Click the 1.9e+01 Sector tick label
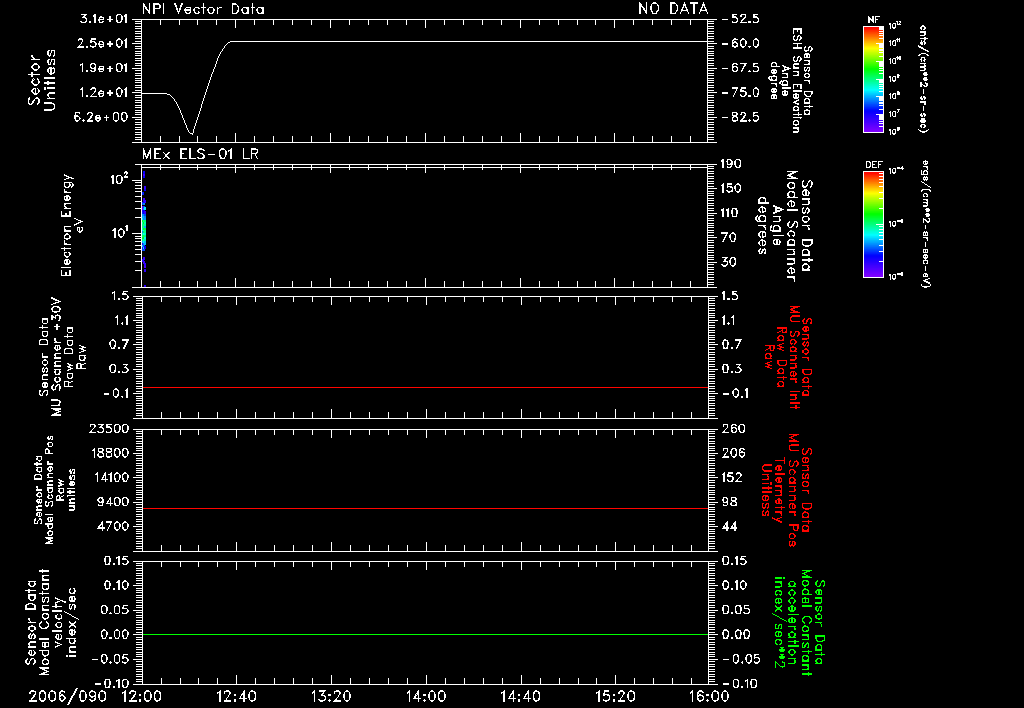Viewport: 1024px width, 708px height. 104,68
